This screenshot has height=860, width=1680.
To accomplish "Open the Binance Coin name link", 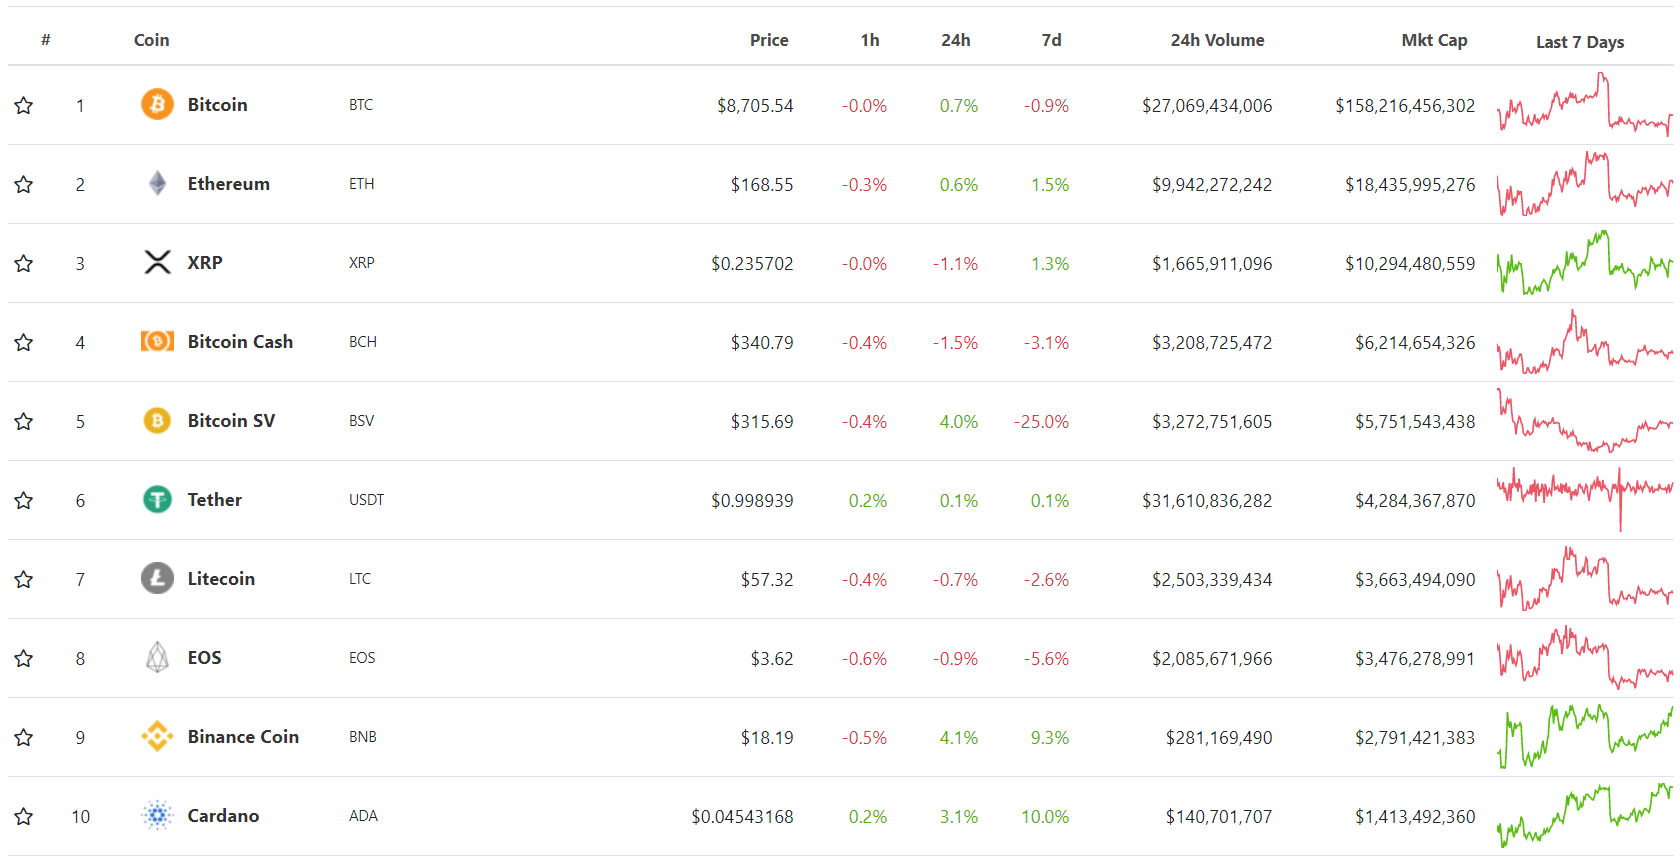I will click(243, 736).
